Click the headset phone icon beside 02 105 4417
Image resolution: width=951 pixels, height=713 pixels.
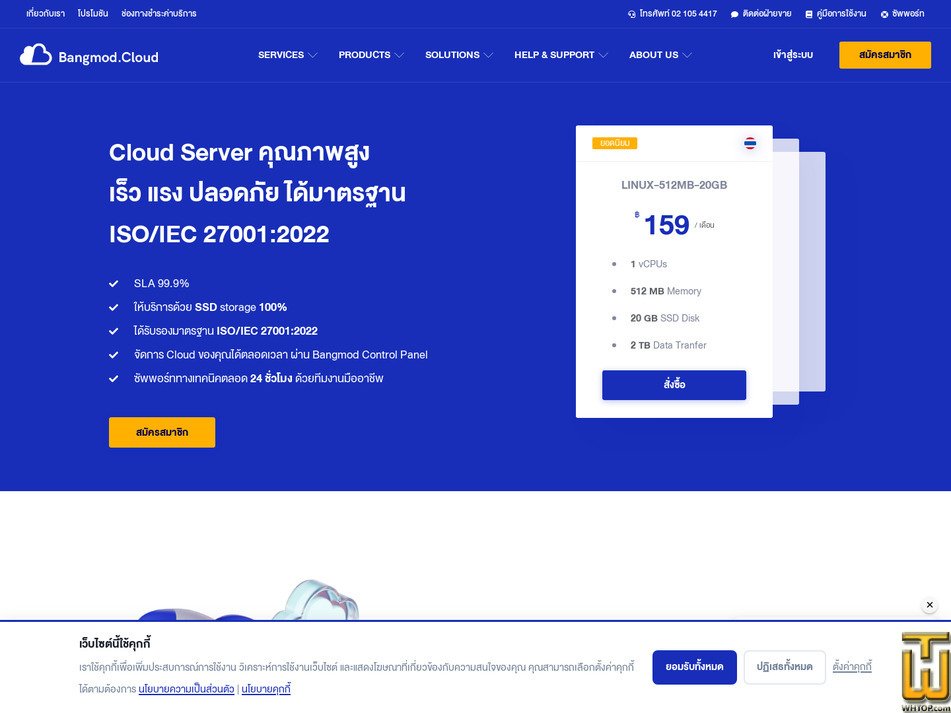[631, 14]
